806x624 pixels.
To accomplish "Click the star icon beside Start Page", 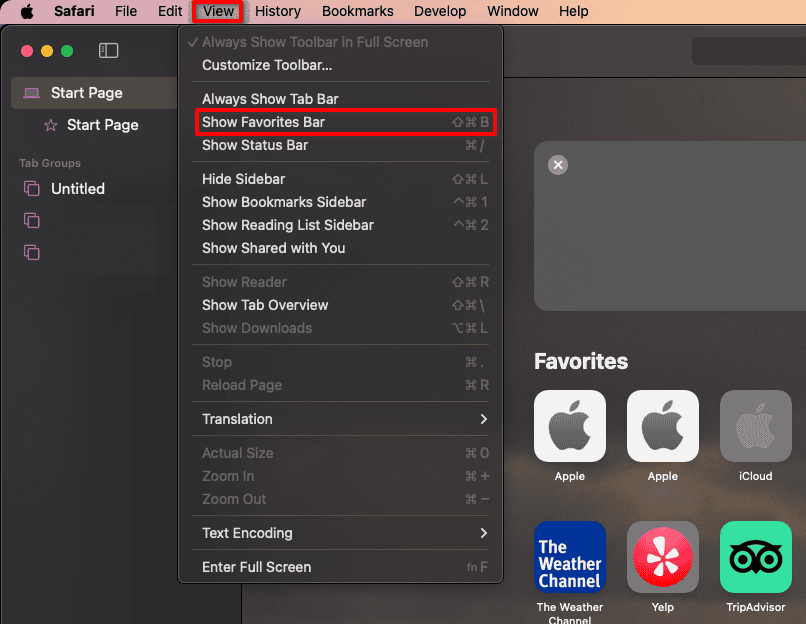I will [x=50, y=125].
